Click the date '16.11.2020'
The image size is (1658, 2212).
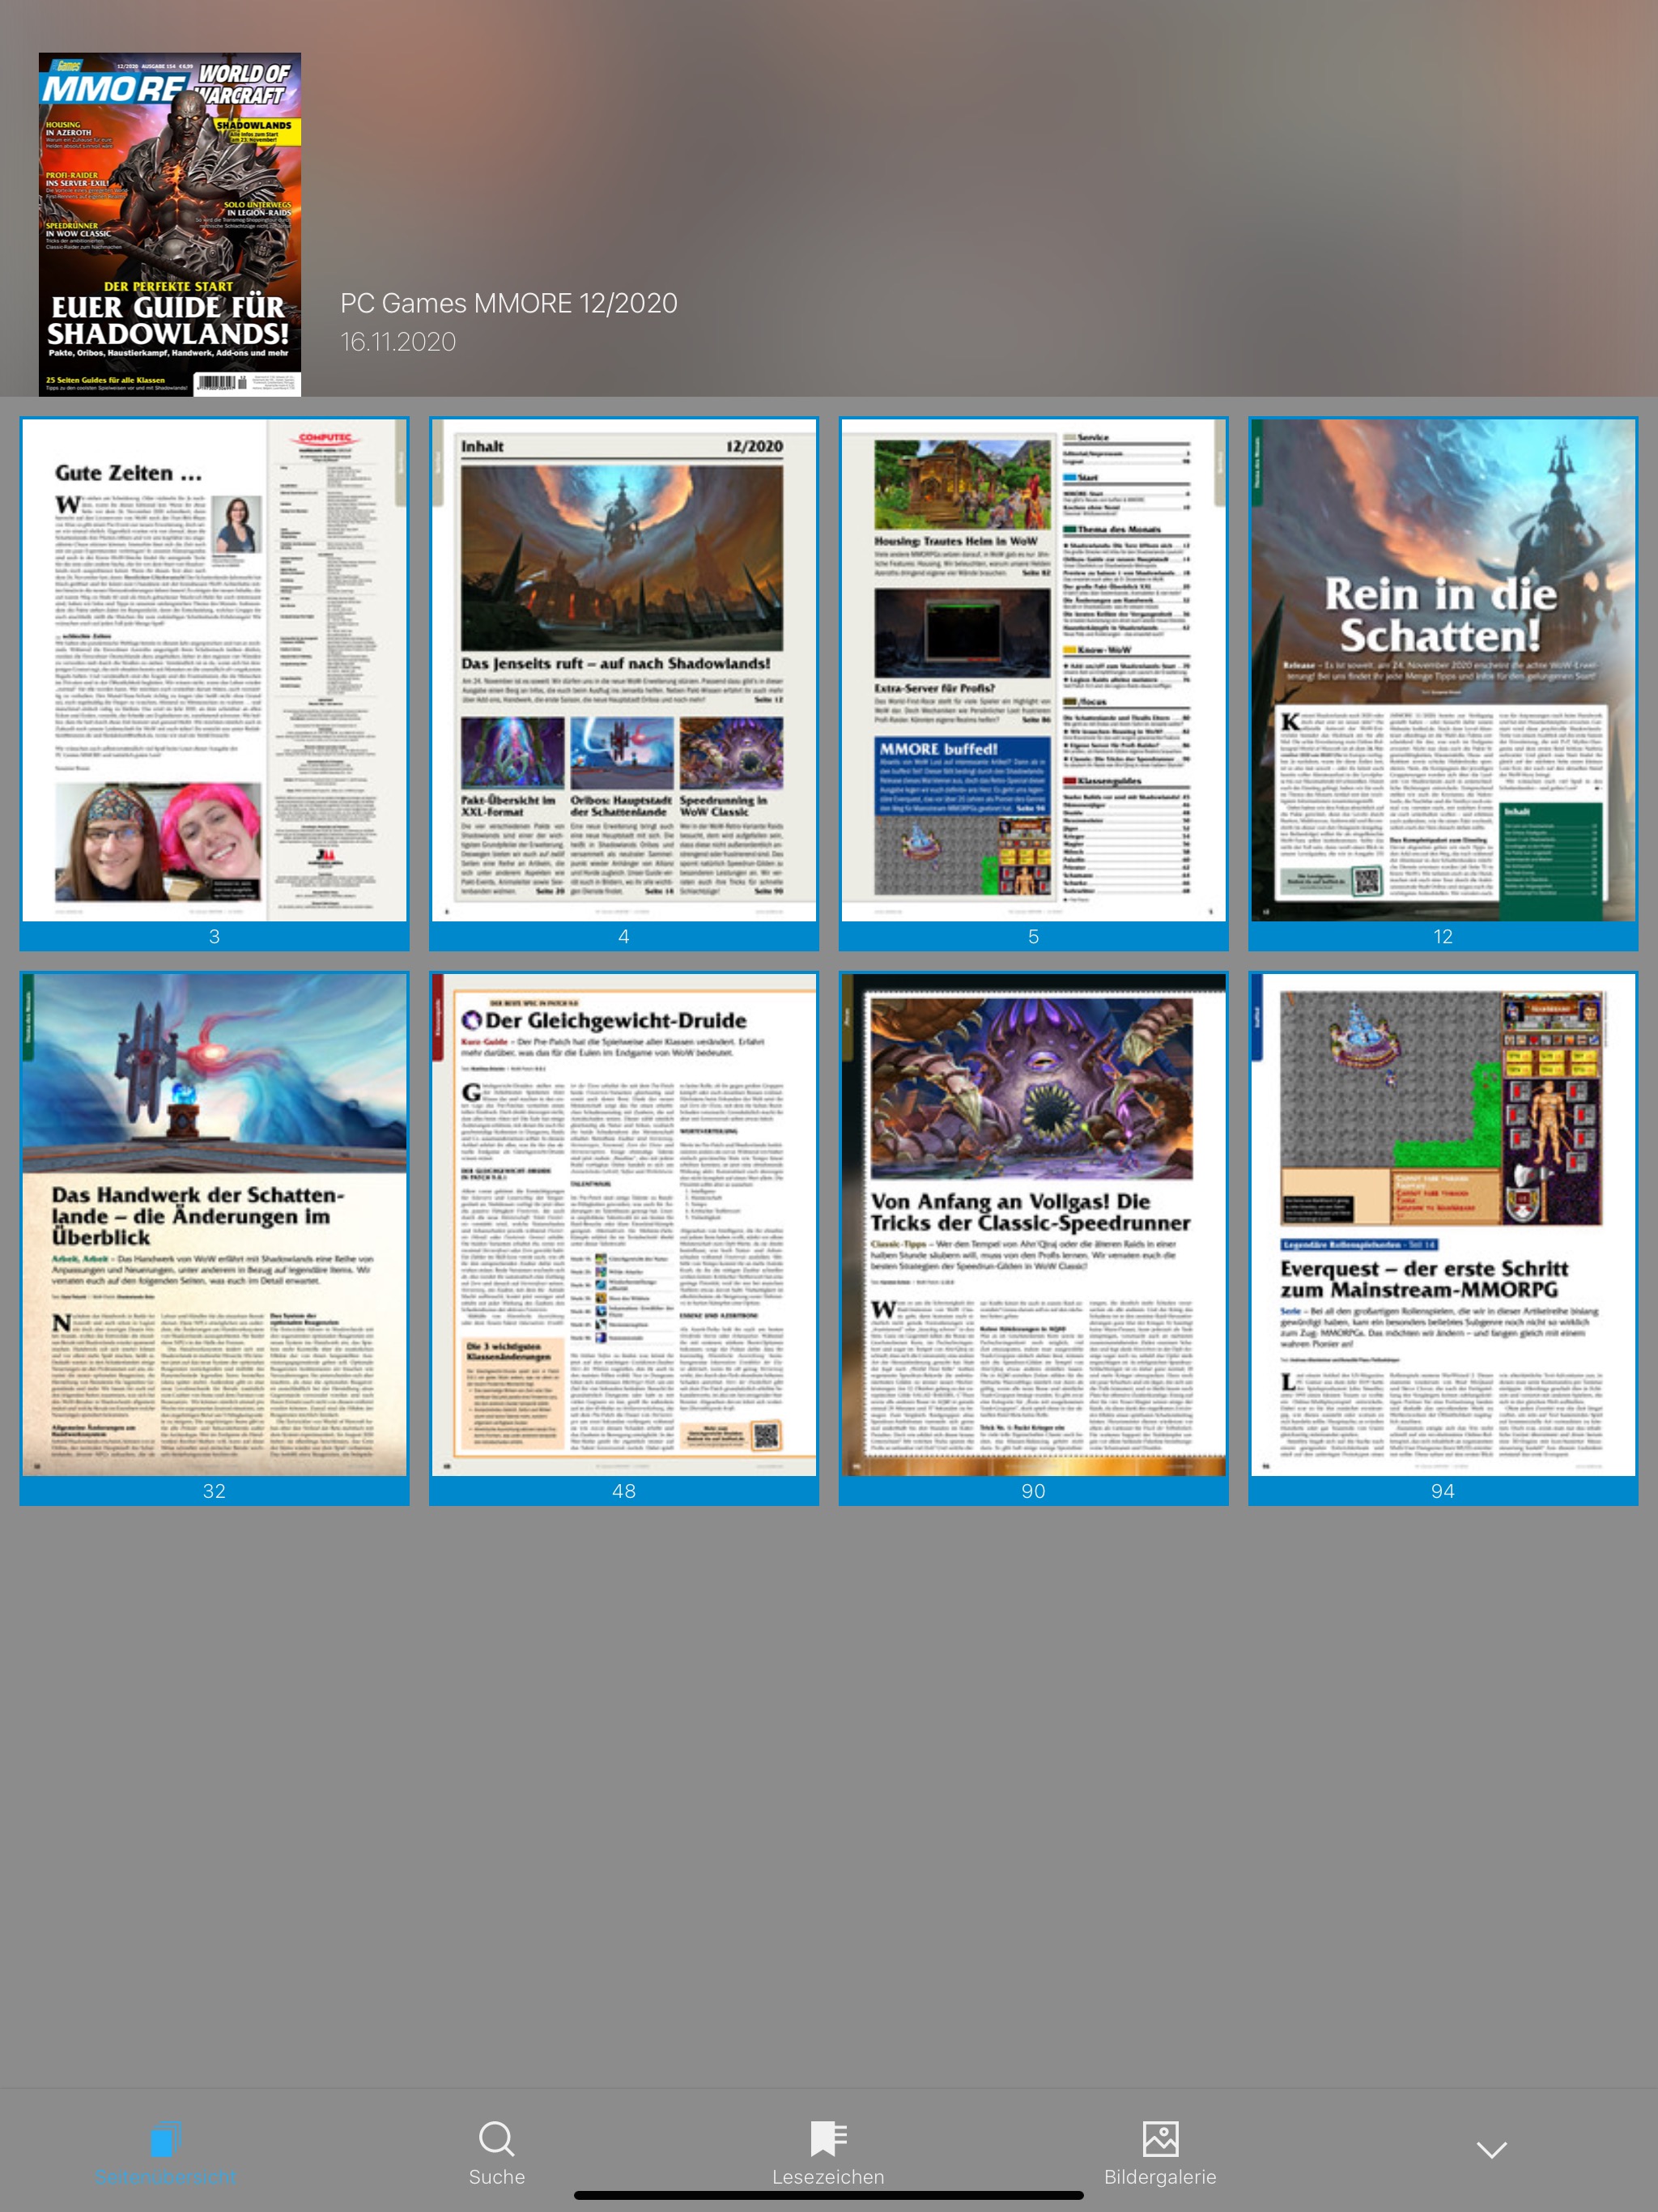[398, 342]
